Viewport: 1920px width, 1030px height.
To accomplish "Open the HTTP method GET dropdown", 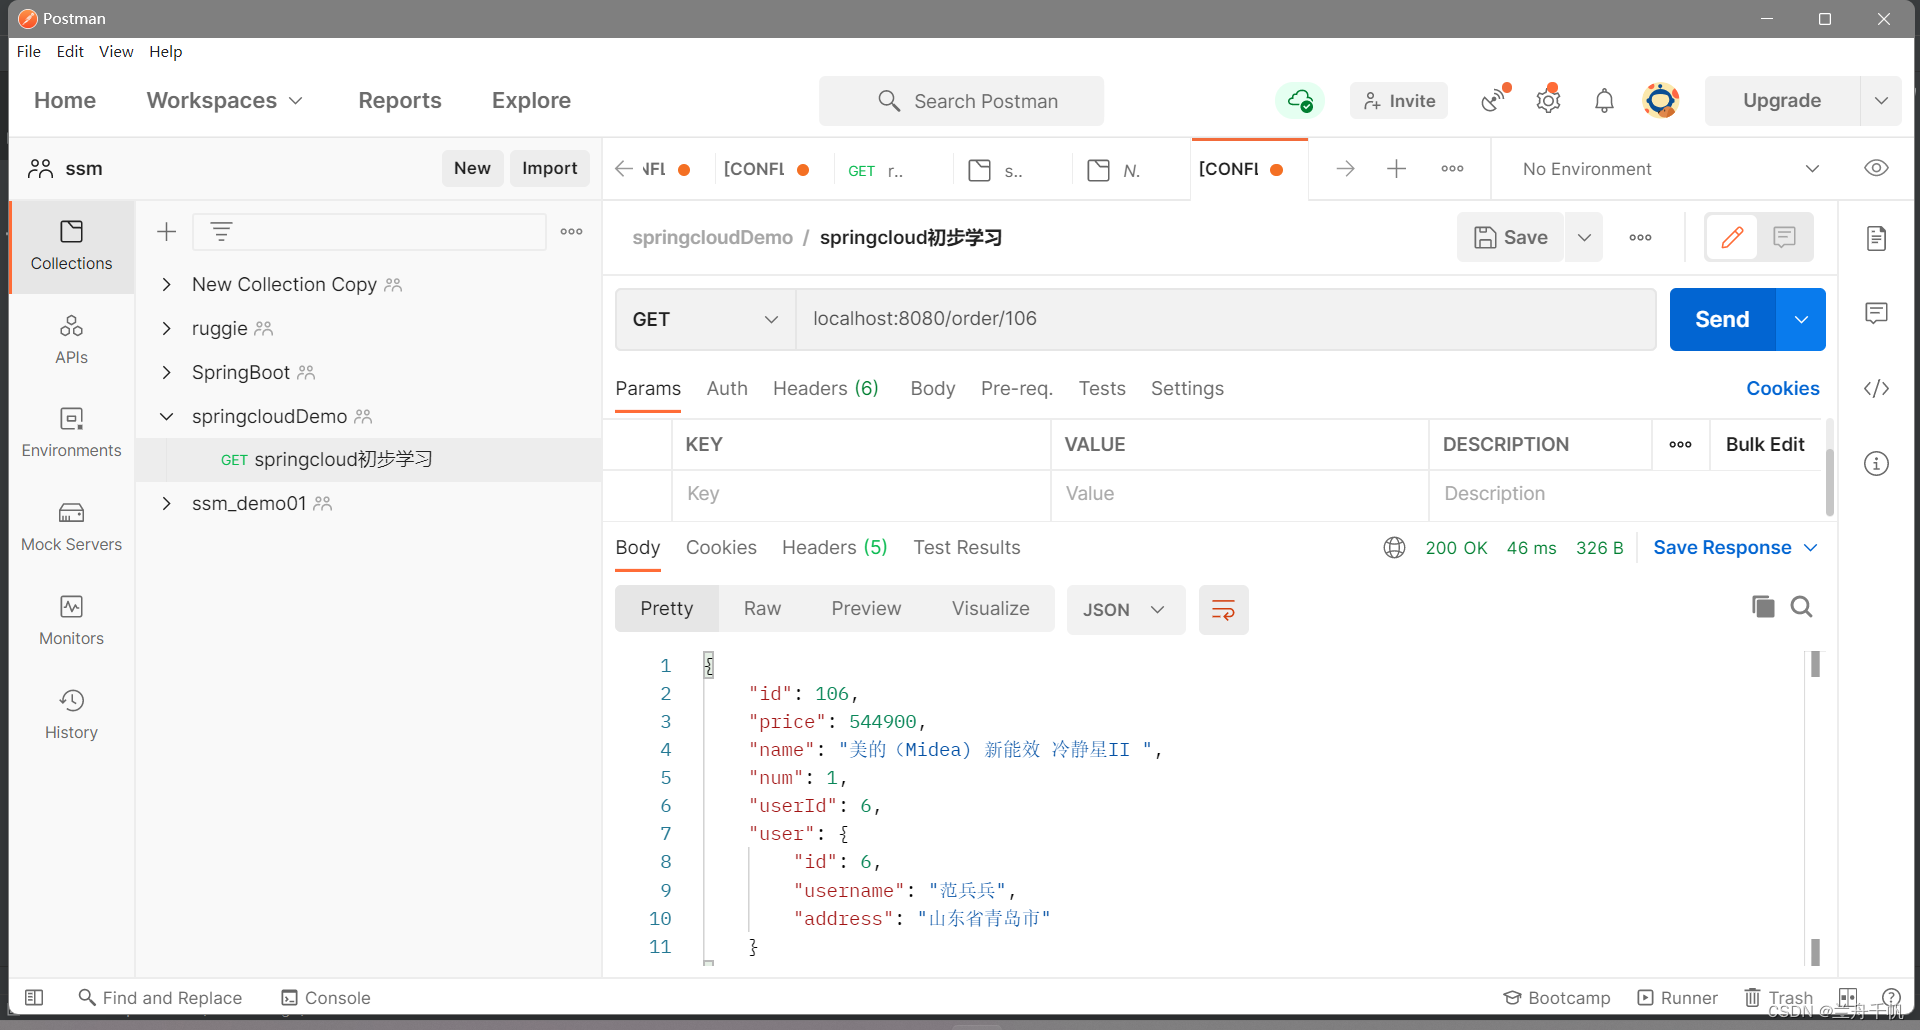I will [705, 319].
